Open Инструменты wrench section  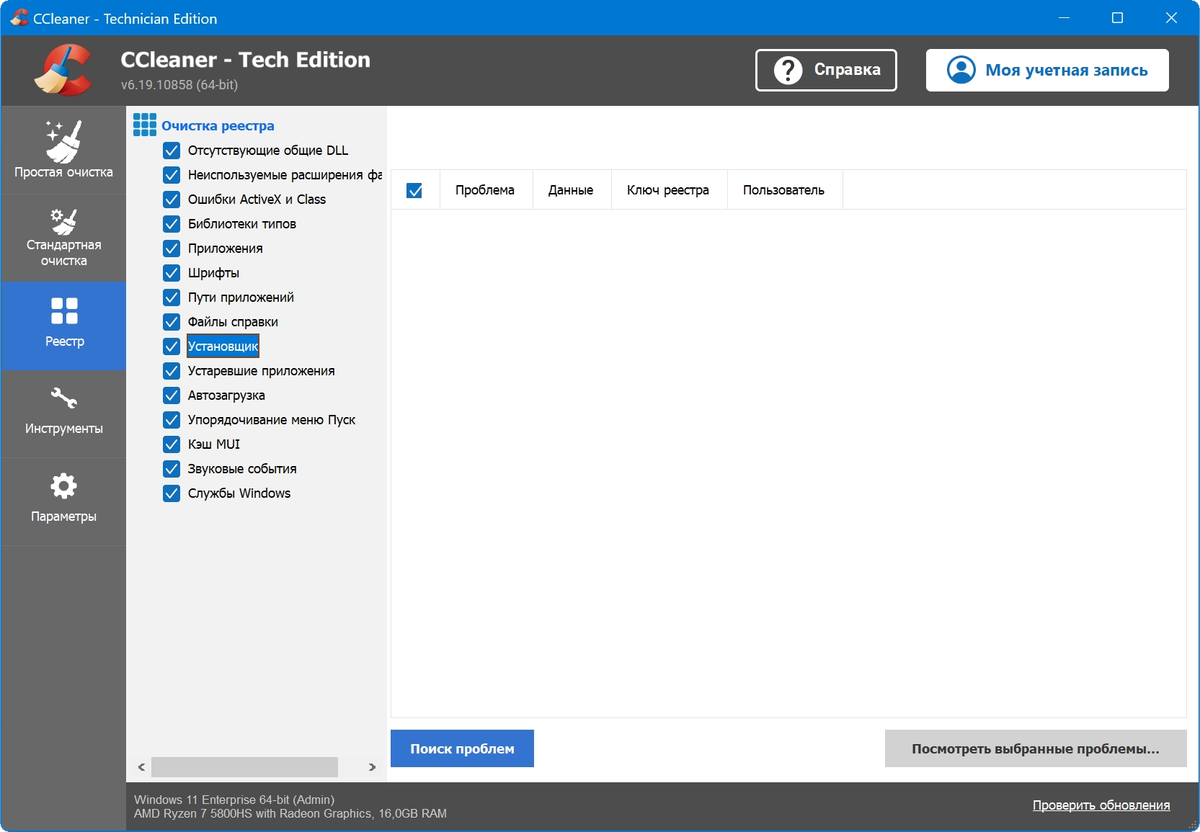tap(64, 414)
